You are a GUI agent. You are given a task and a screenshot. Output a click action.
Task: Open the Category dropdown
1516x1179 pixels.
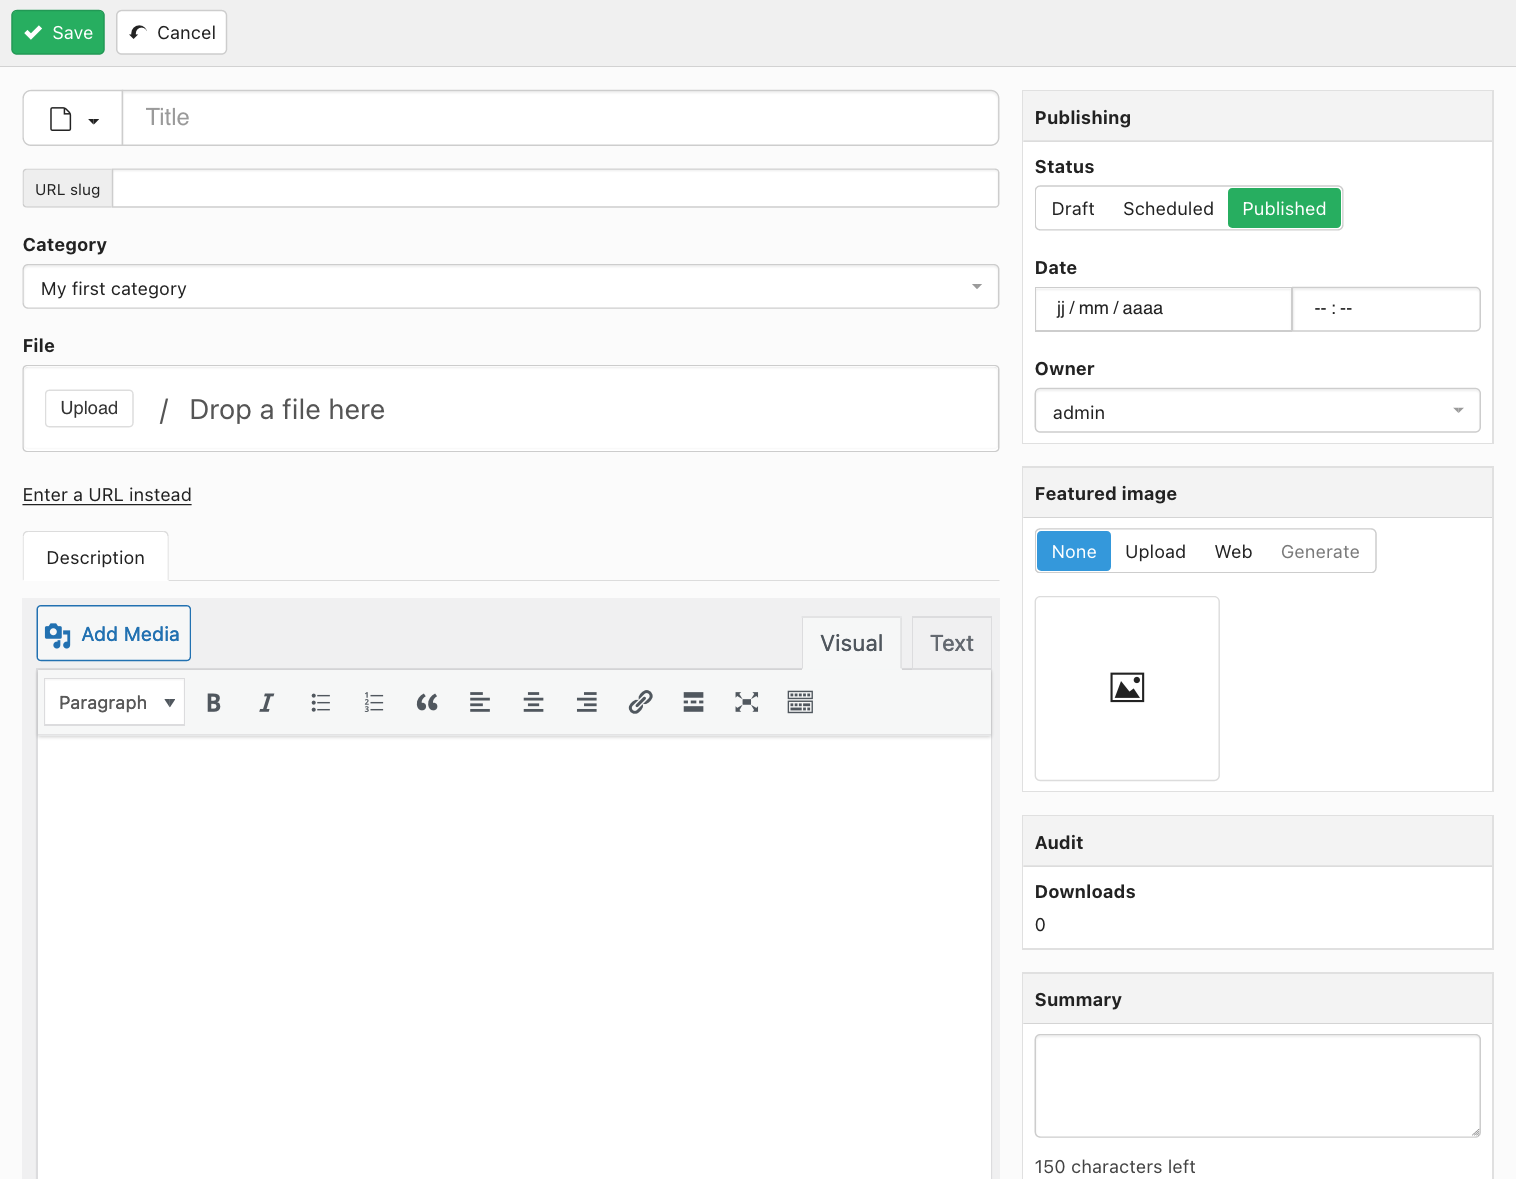point(510,288)
